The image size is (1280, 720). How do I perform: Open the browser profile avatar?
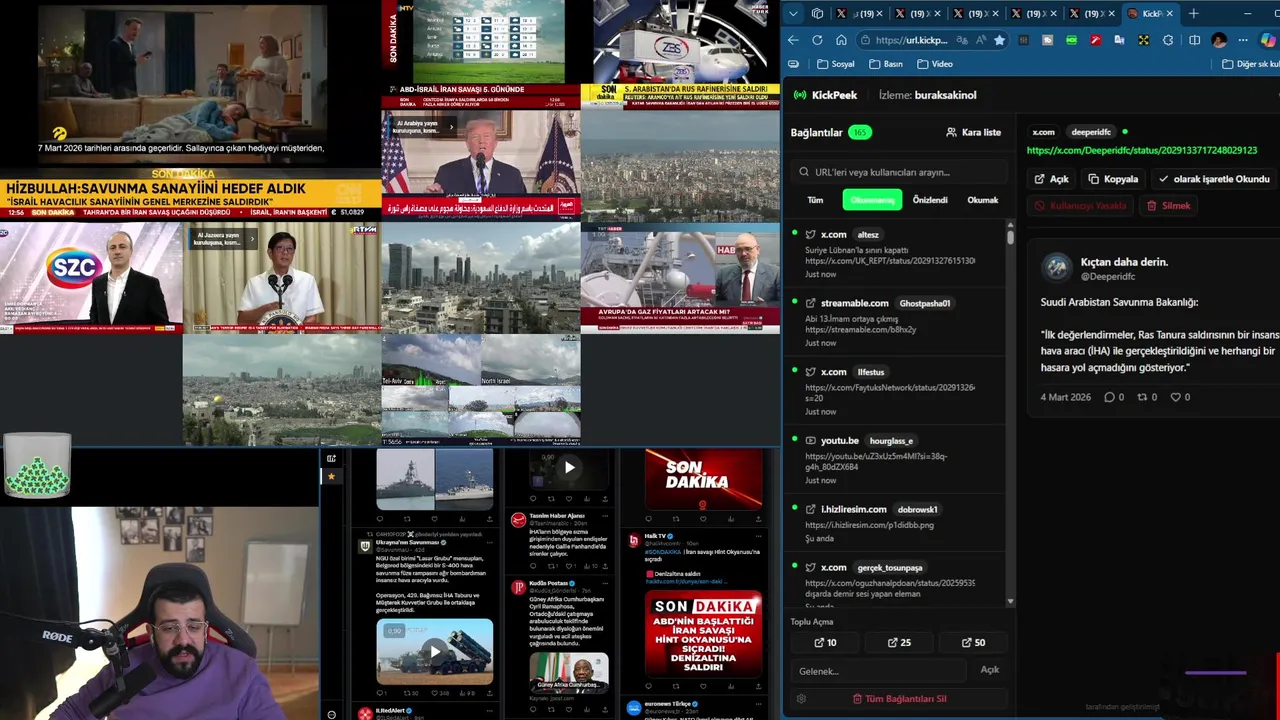pyautogui.click(x=1219, y=40)
